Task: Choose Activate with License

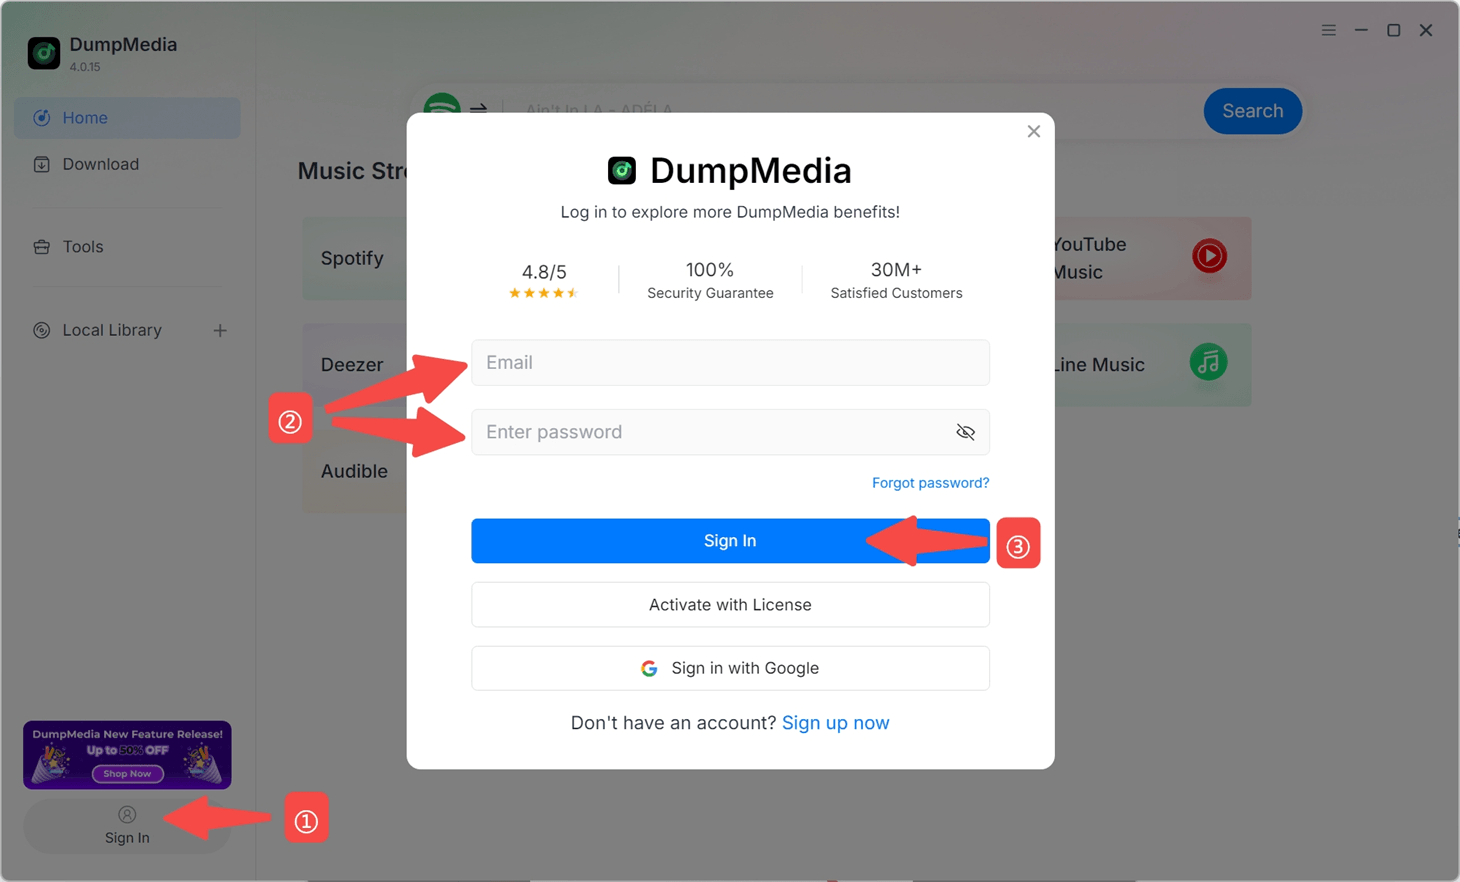Action: (x=730, y=605)
